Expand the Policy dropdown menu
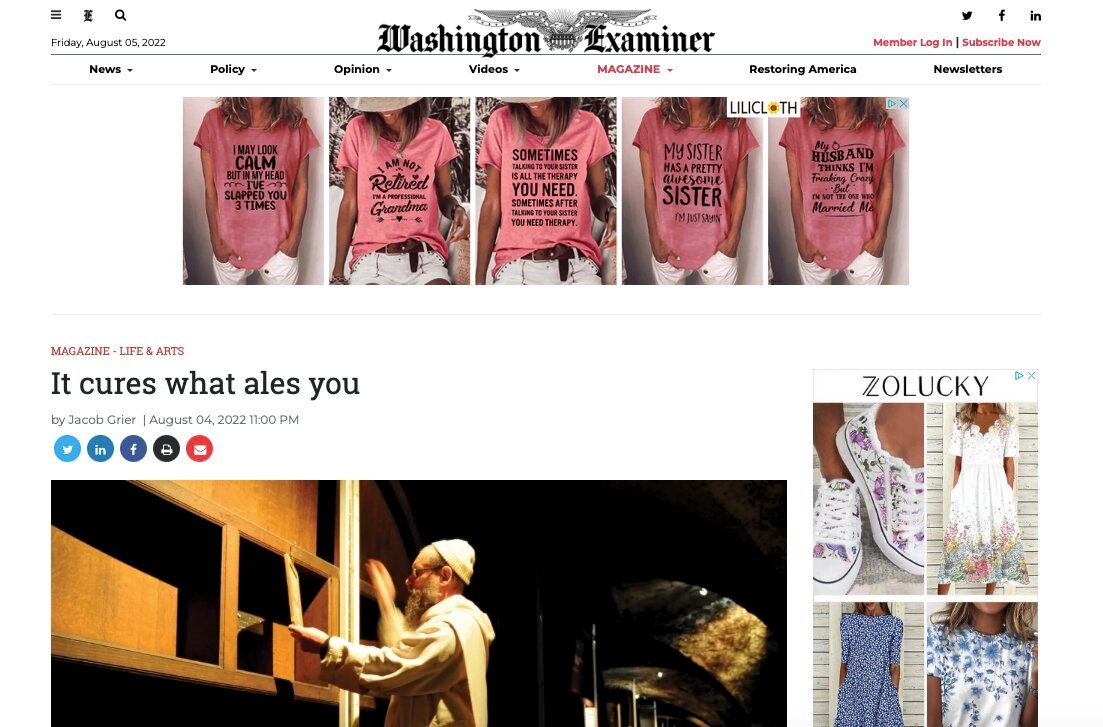The height and width of the screenshot is (727, 1103). pos(234,69)
